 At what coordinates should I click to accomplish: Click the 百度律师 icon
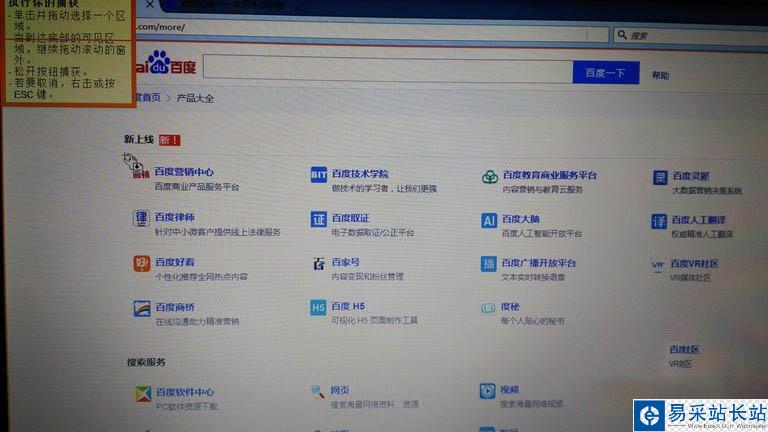click(x=141, y=217)
